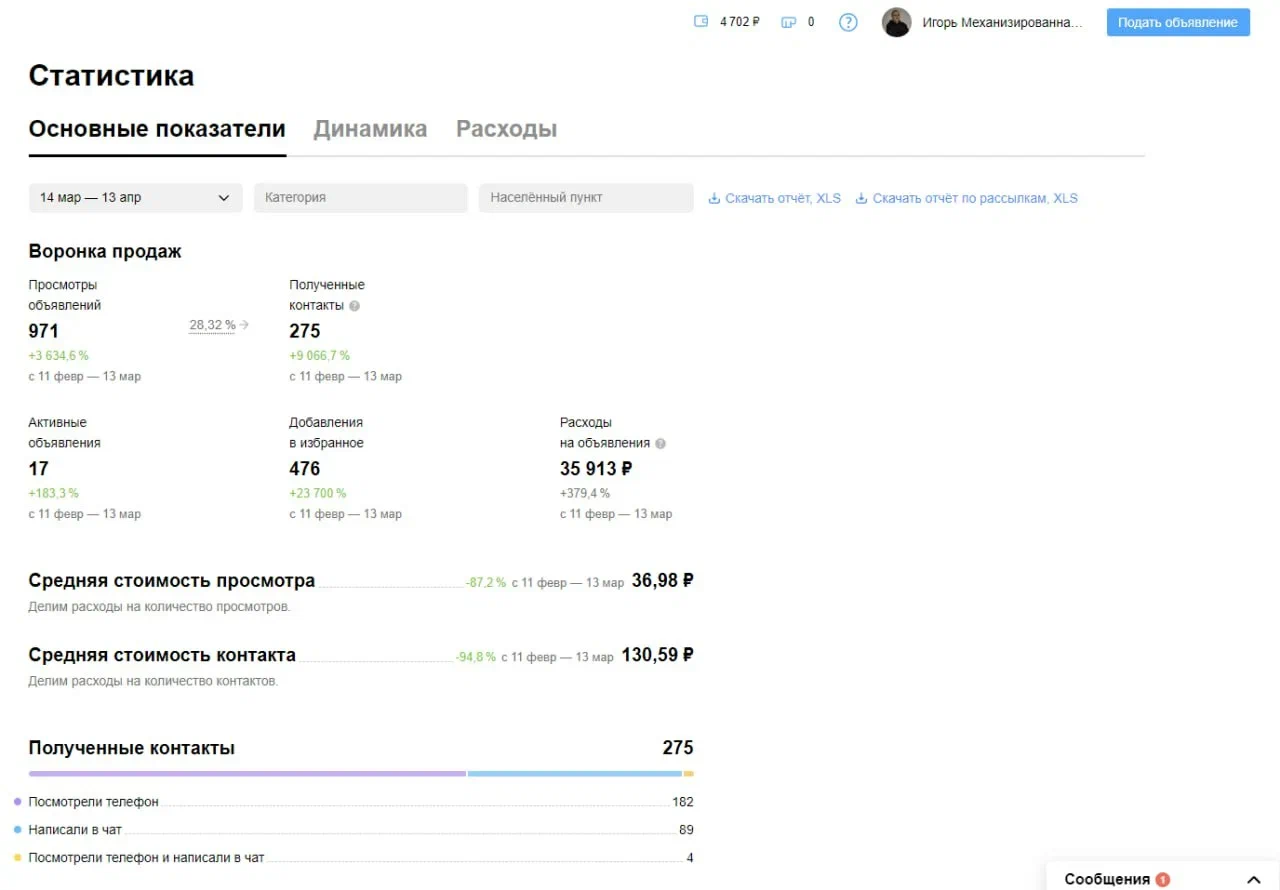Click the Средняя стоимость контакта heading
This screenshot has width=1280, height=890.
coord(162,655)
